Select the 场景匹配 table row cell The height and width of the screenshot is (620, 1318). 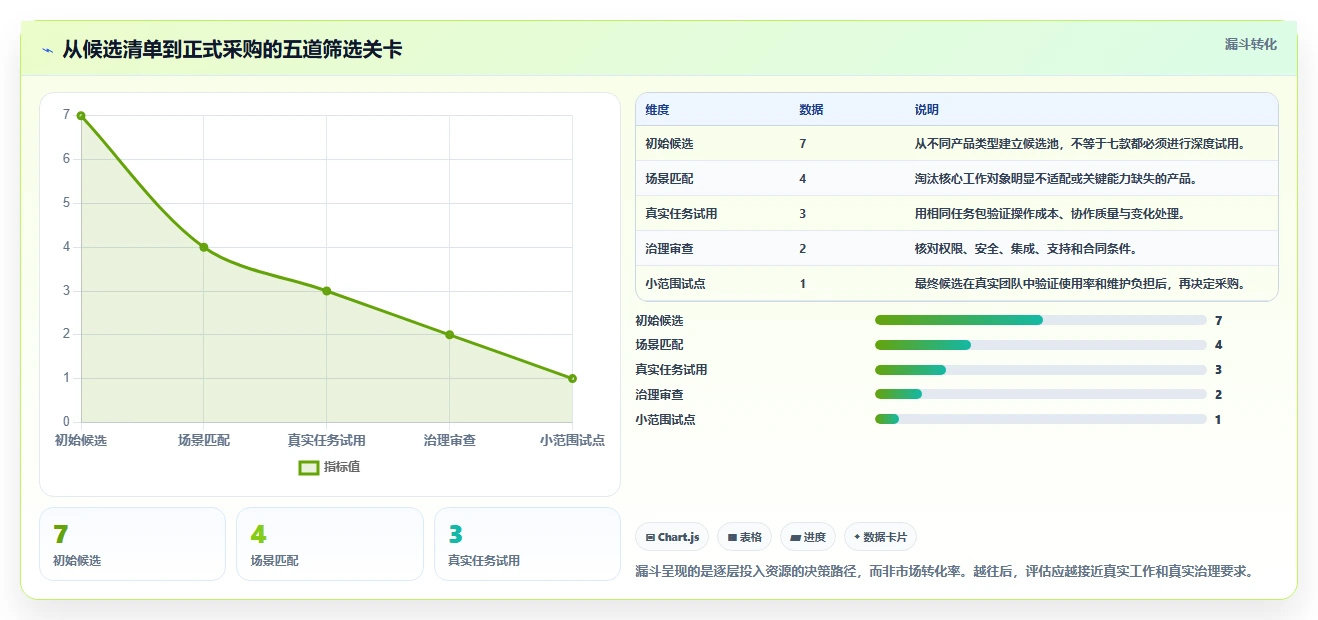pyautogui.click(x=669, y=179)
